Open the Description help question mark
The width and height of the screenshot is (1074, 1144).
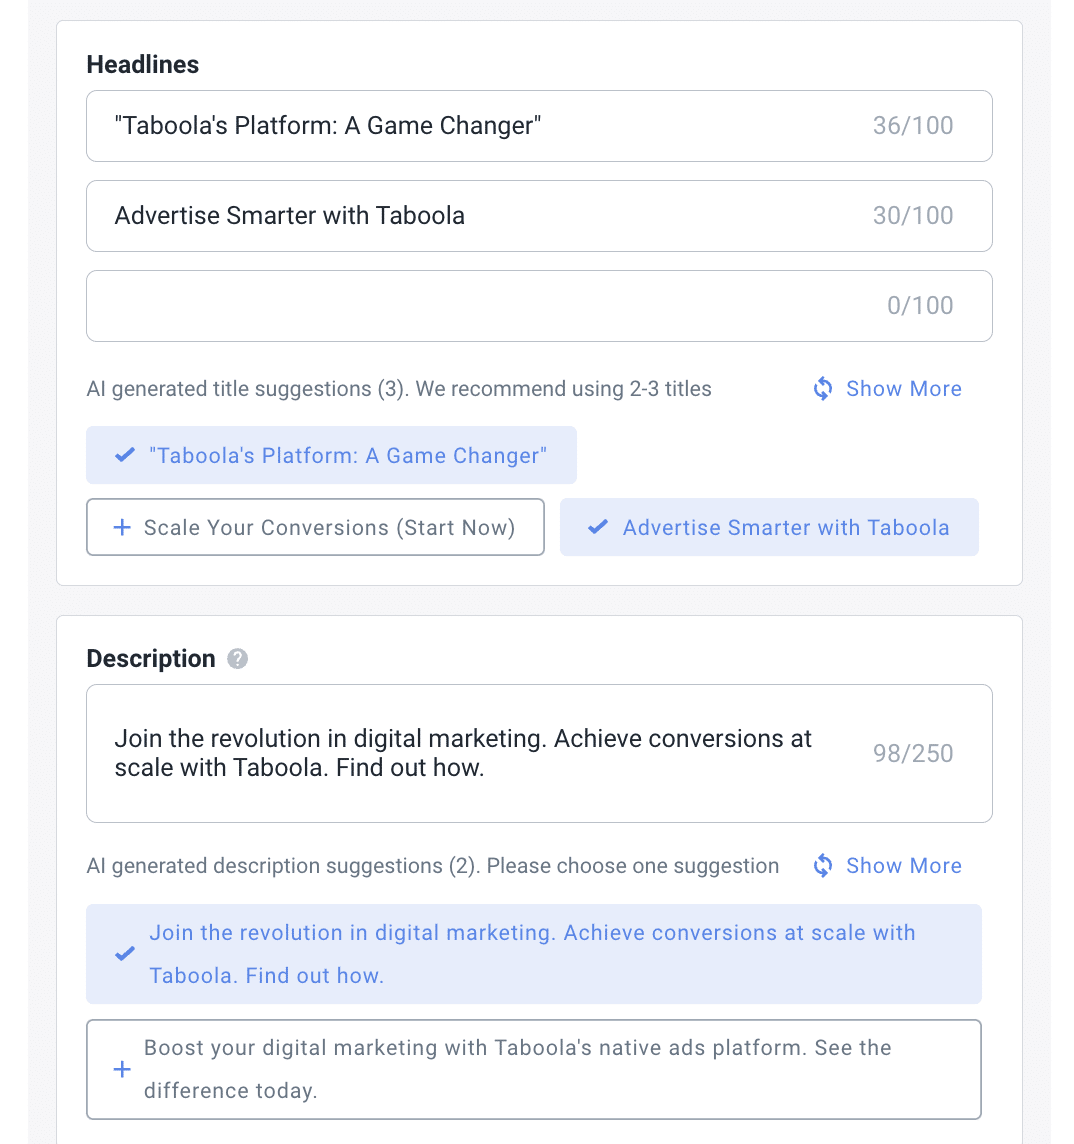[x=237, y=659]
